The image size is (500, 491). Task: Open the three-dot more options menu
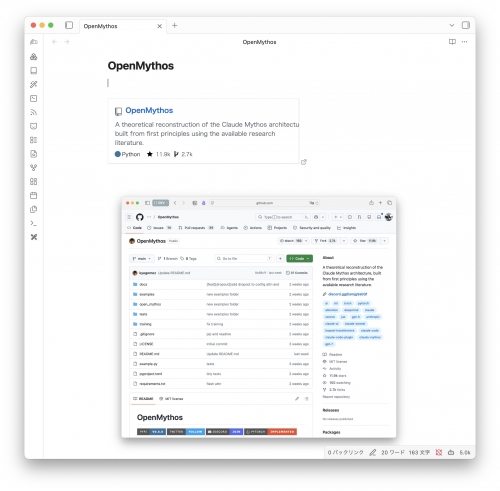(x=464, y=42)
